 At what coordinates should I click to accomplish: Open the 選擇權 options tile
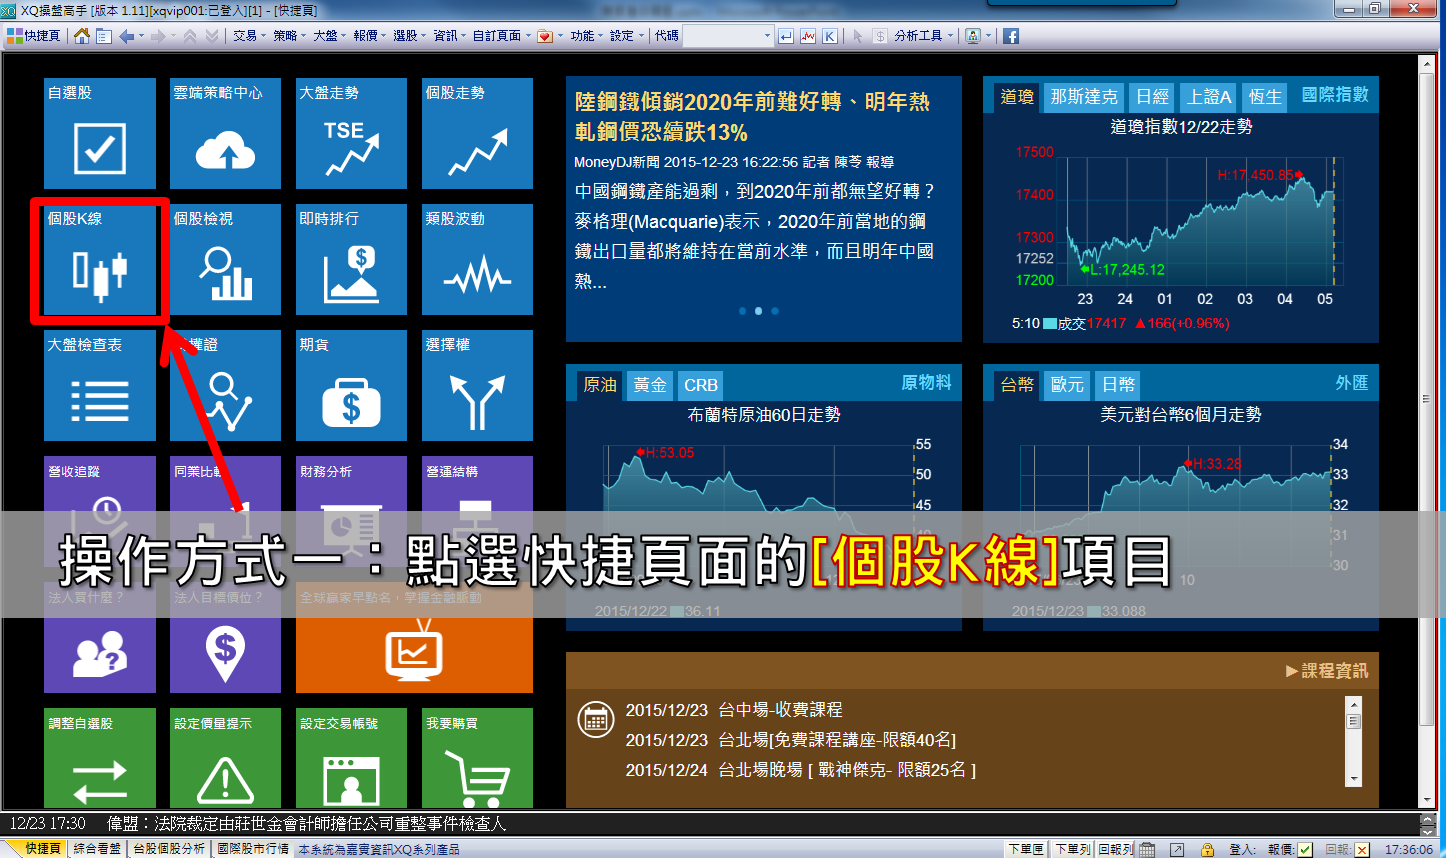point(478,385)
